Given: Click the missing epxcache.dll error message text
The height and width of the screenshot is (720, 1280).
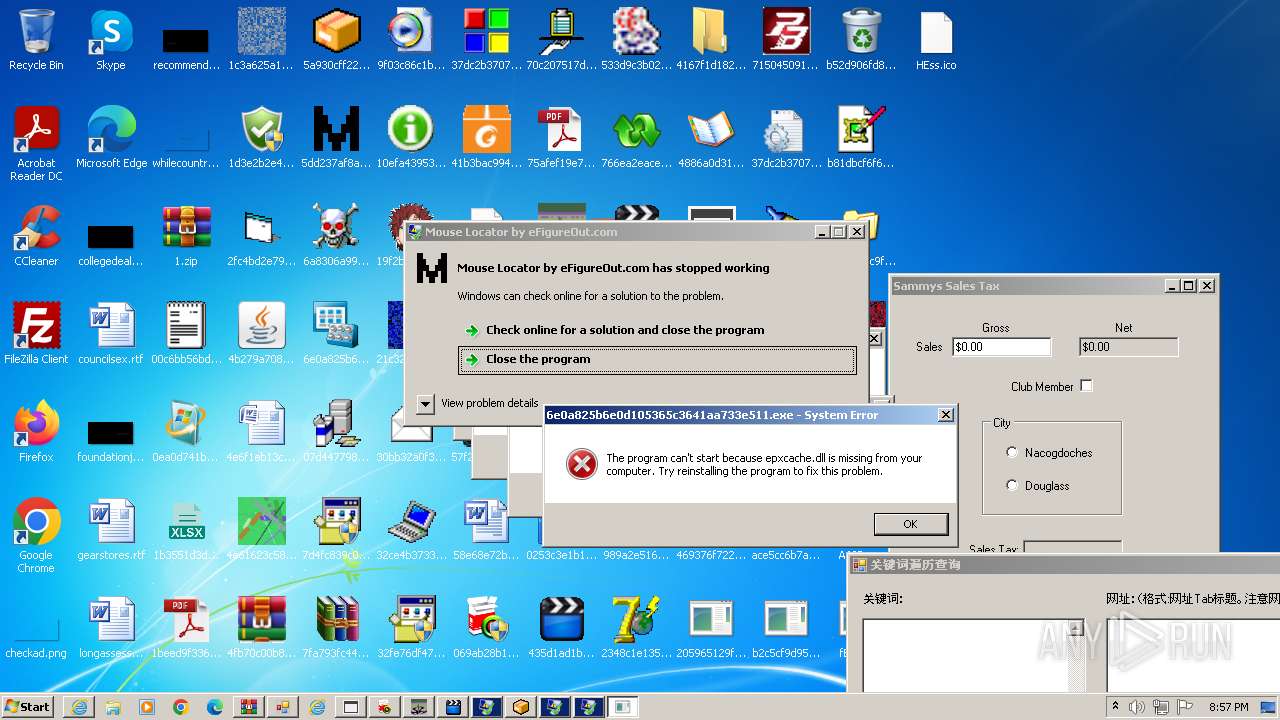Looking at the screenshot, I should (764, 465).
